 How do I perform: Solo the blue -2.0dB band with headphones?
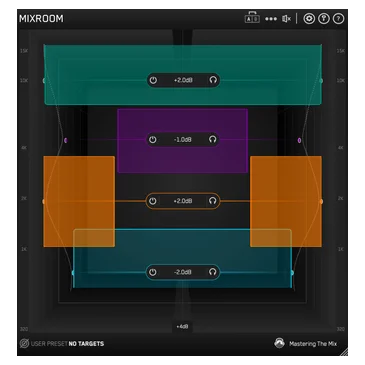point(213,272)
